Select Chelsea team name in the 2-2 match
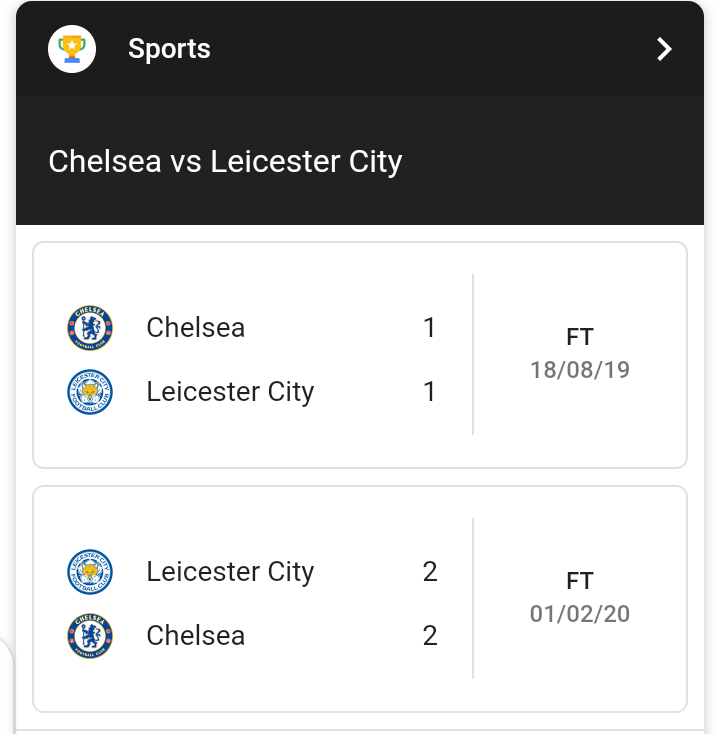 (195, 636)
